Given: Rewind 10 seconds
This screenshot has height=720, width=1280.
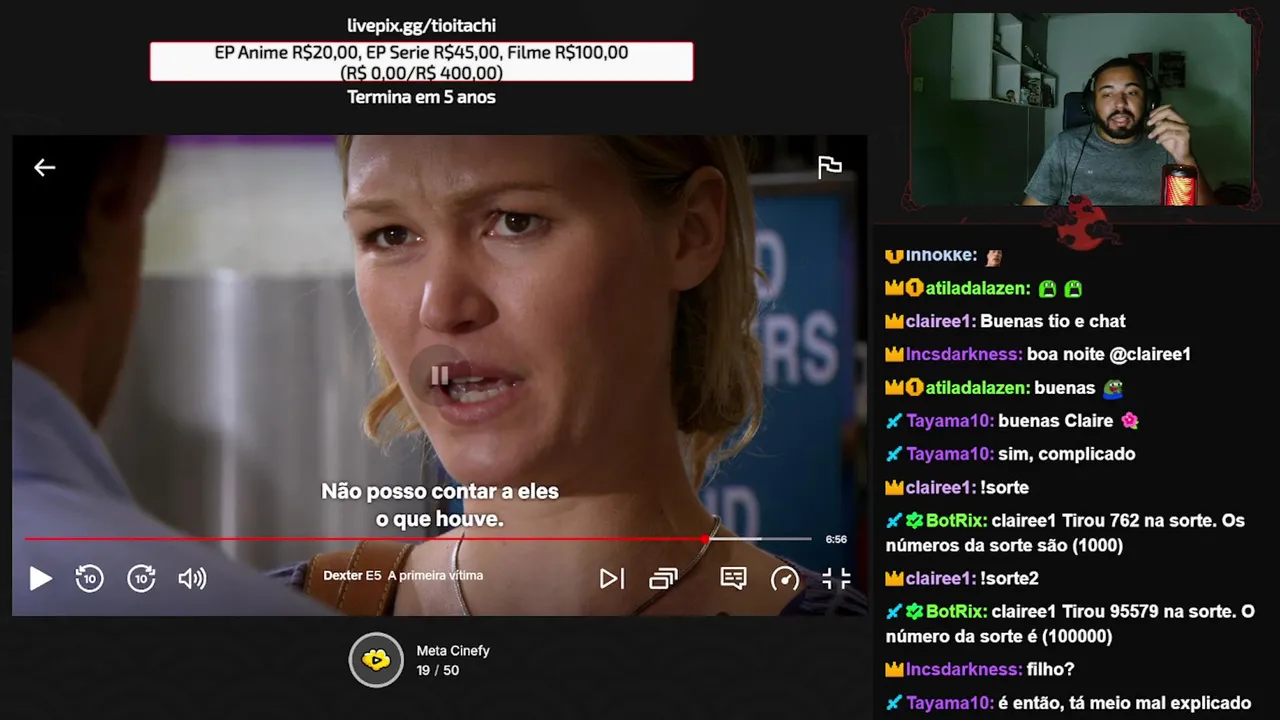Looking at the screenshot, I should (x=90, y=578).
